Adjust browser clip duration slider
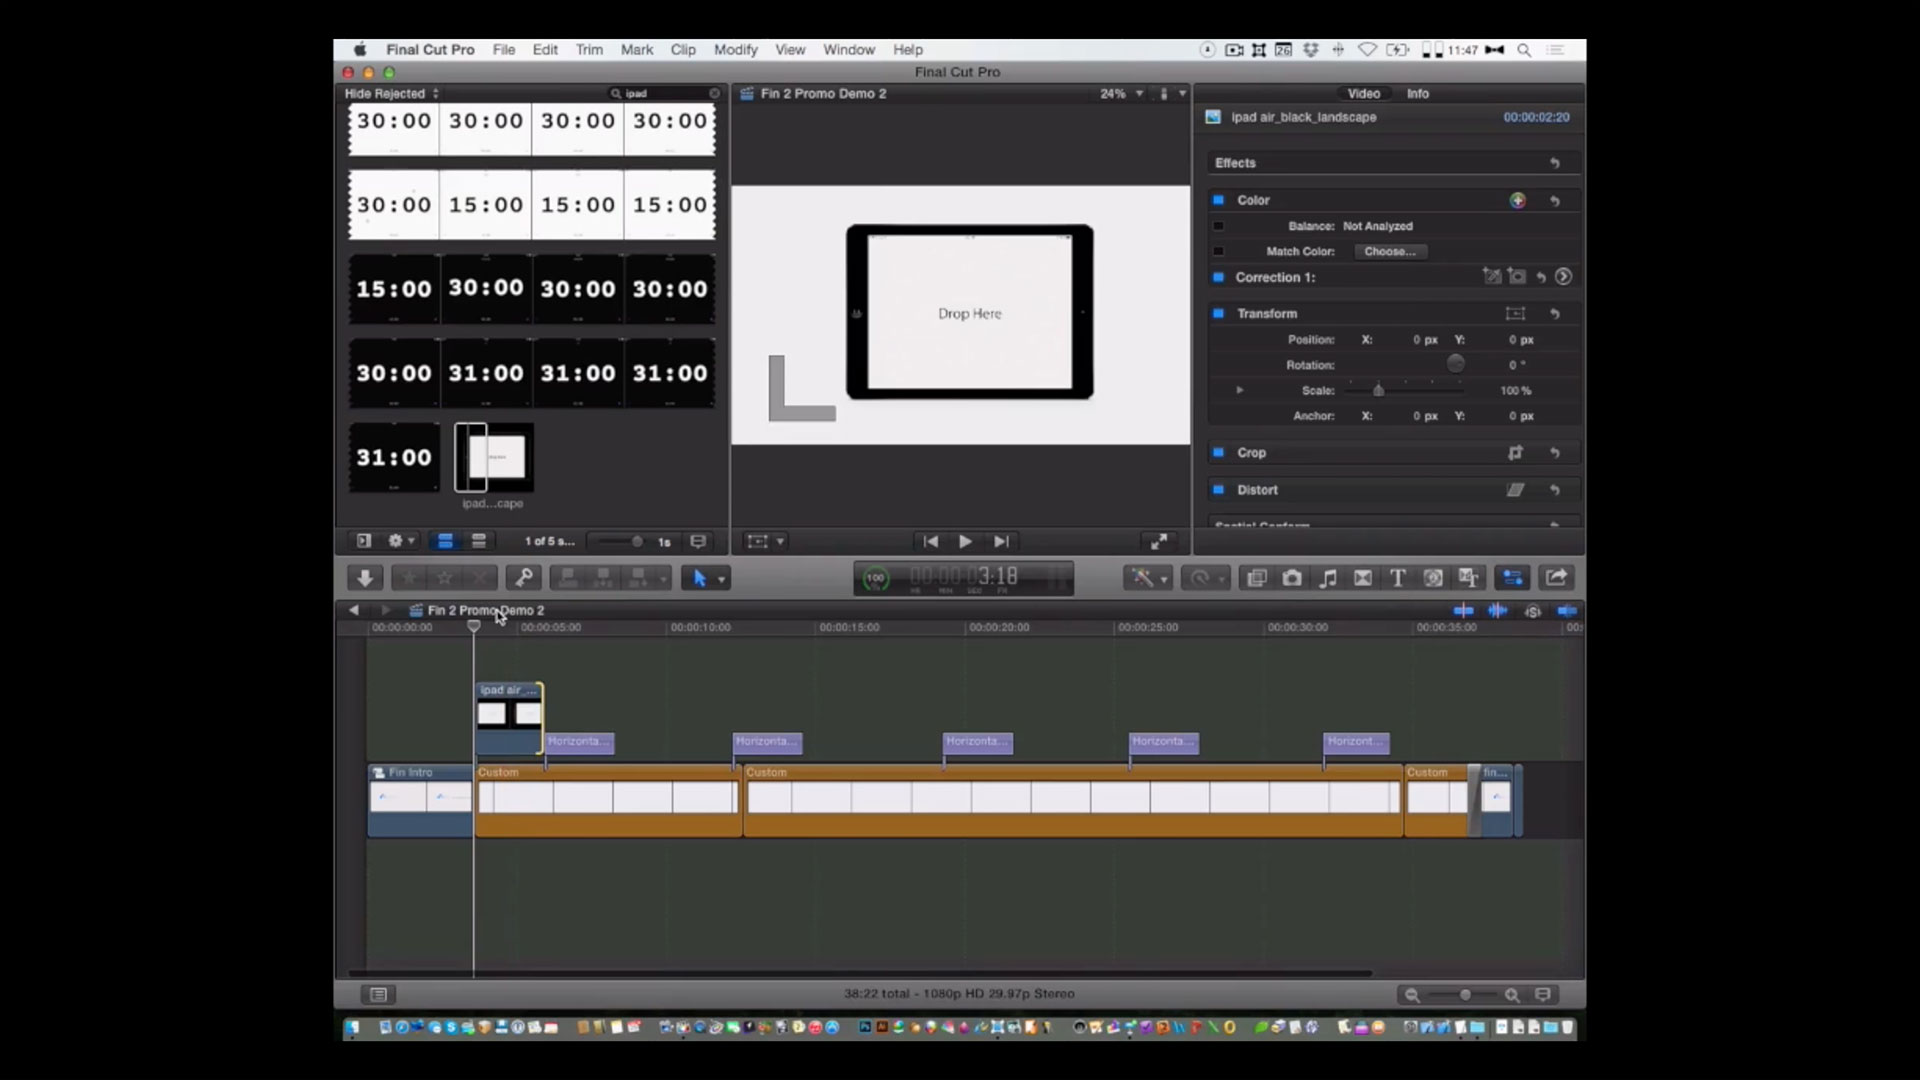 (x=637, y=542)
